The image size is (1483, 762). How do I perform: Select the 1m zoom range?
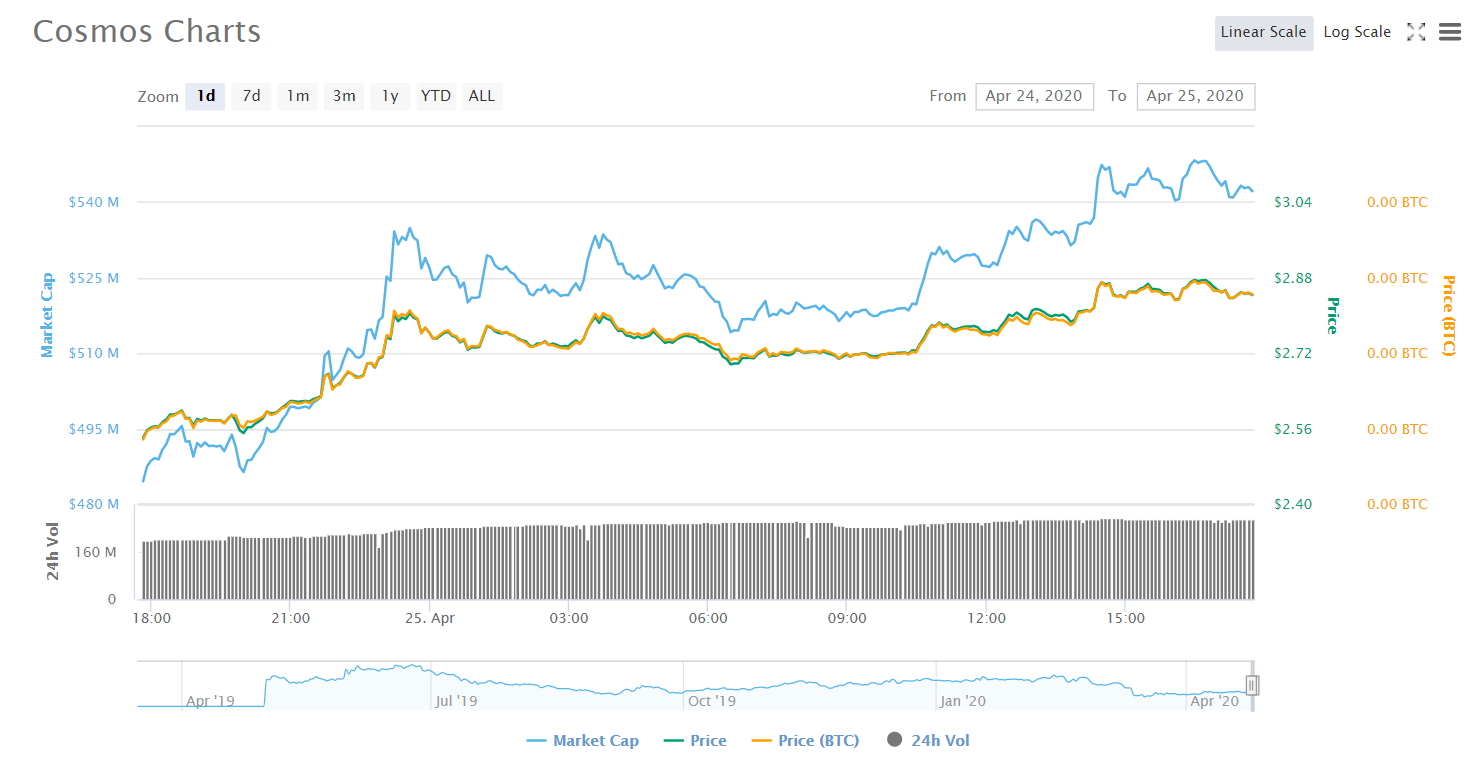[298, 96]
